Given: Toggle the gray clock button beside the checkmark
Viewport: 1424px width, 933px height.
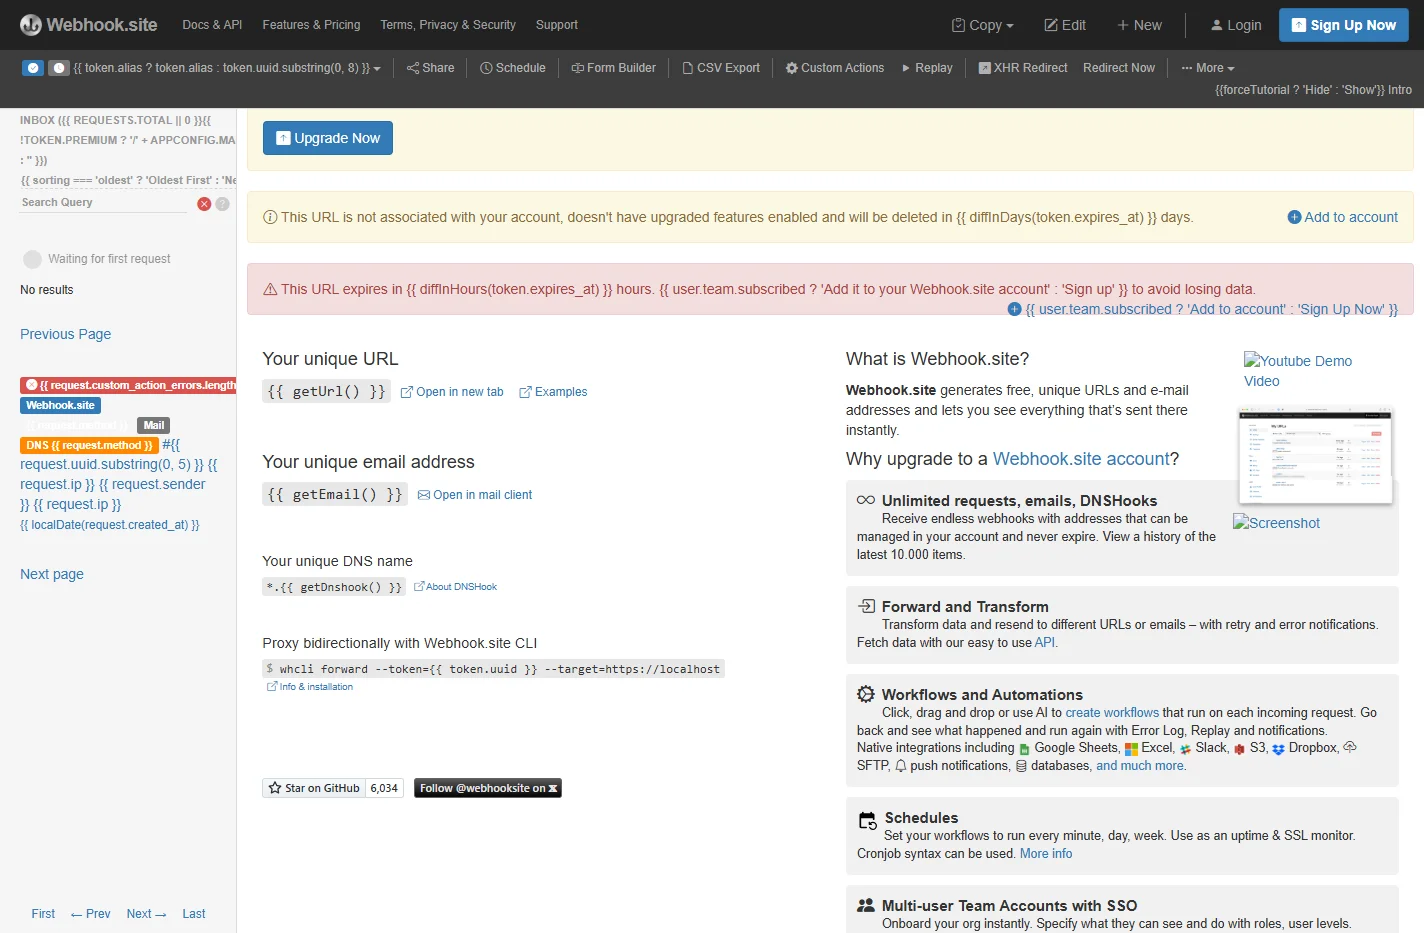Looking at the screenshot, I should [x=59, y=68].
